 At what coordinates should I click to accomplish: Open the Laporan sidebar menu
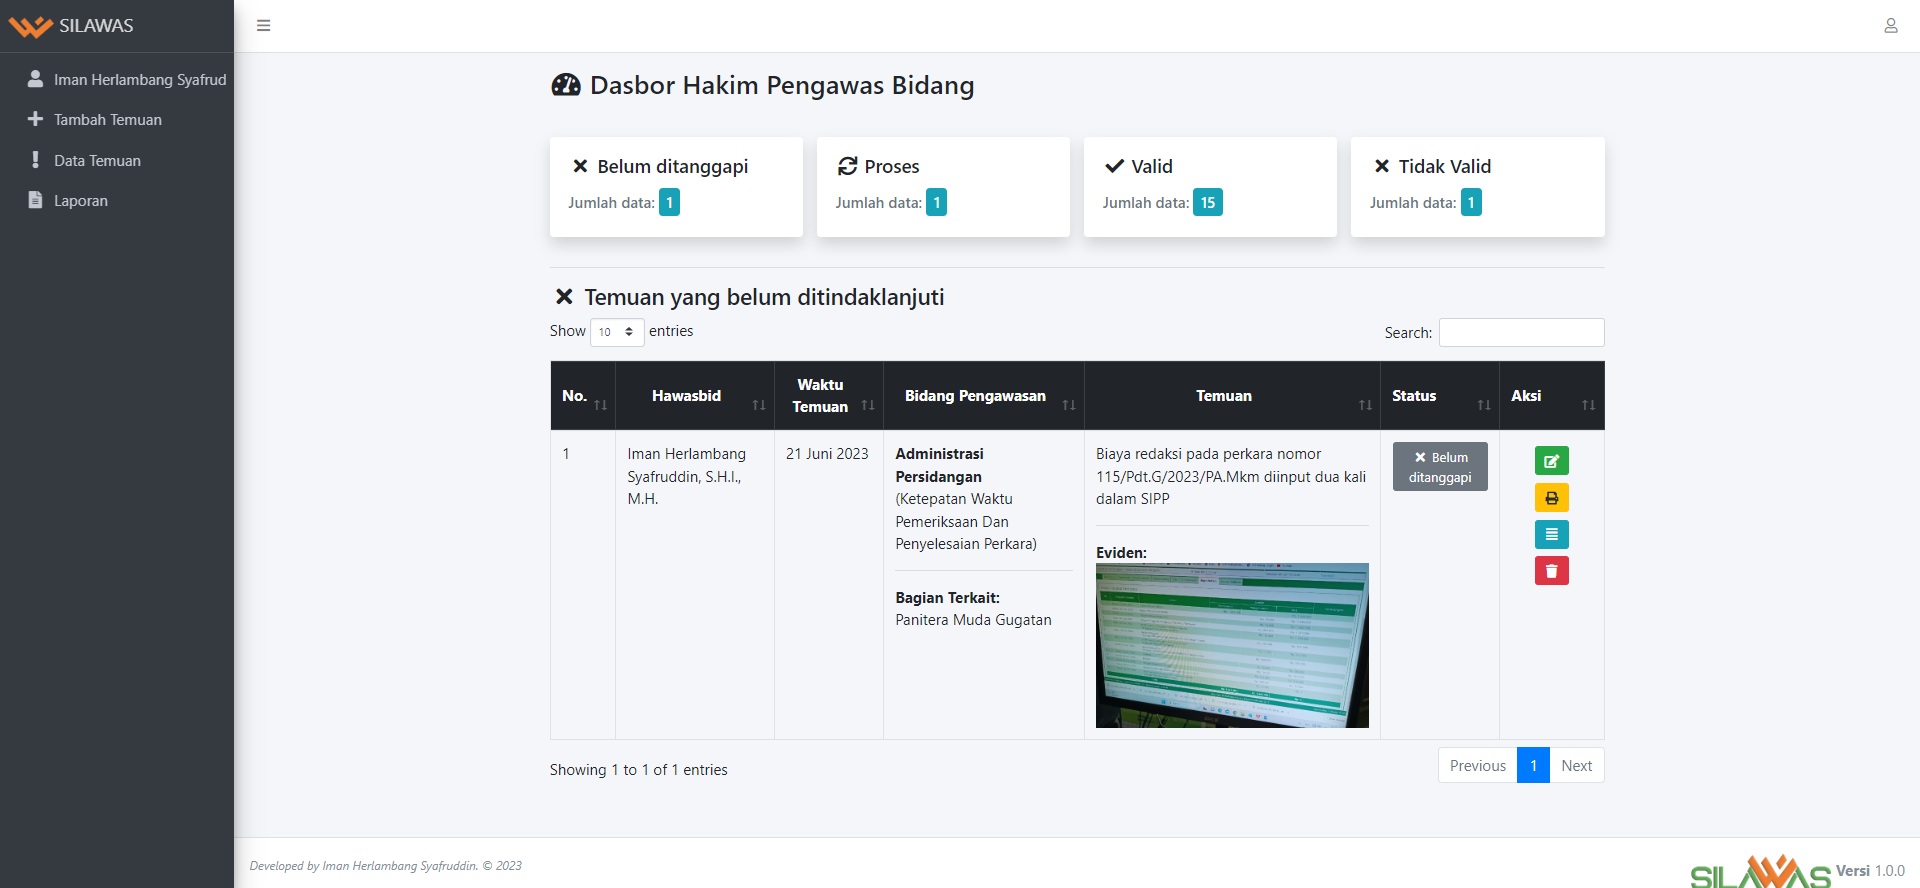80,201
